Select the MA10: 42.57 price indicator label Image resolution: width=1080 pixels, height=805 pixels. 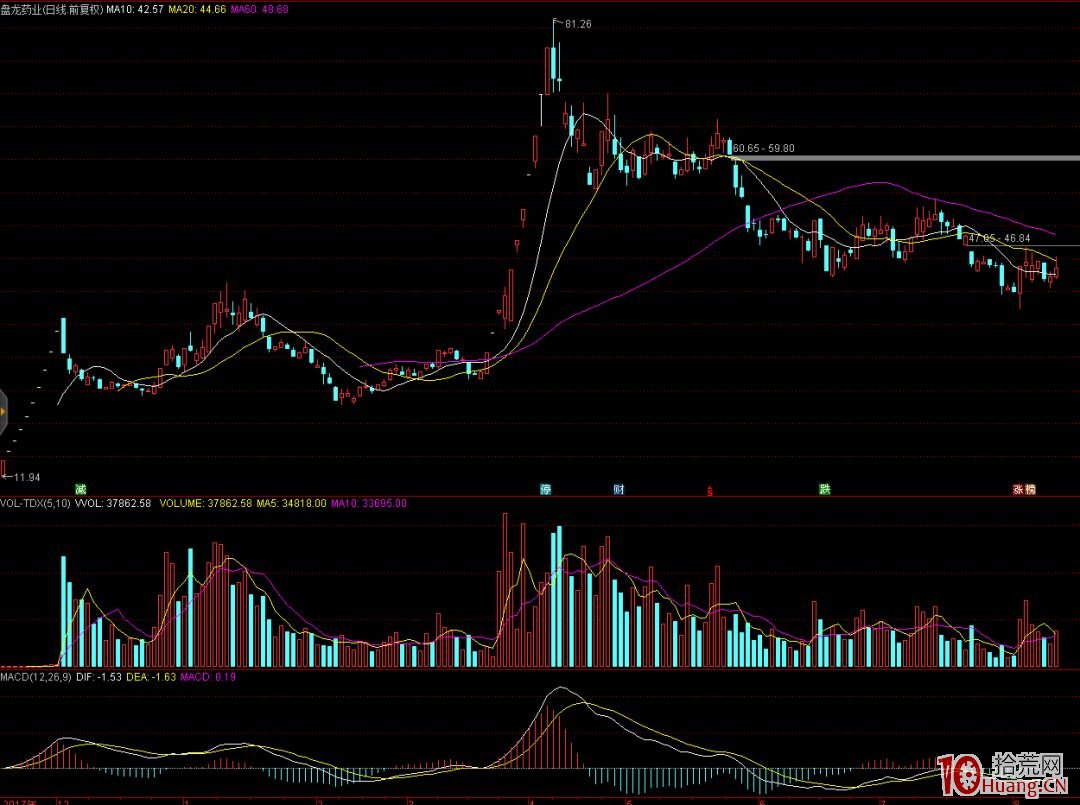point(135,10)
